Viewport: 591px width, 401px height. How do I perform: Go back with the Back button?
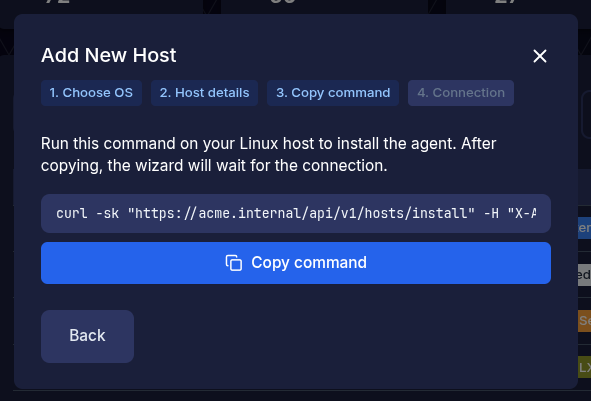pyautogui.click(x=87, y=336)
